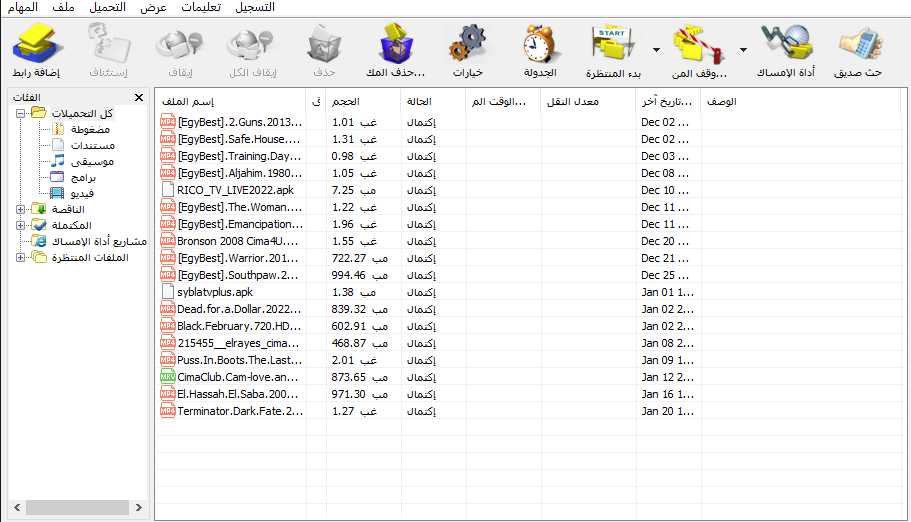Click the scroll right arrow in categories panel

tap(138, 507)
